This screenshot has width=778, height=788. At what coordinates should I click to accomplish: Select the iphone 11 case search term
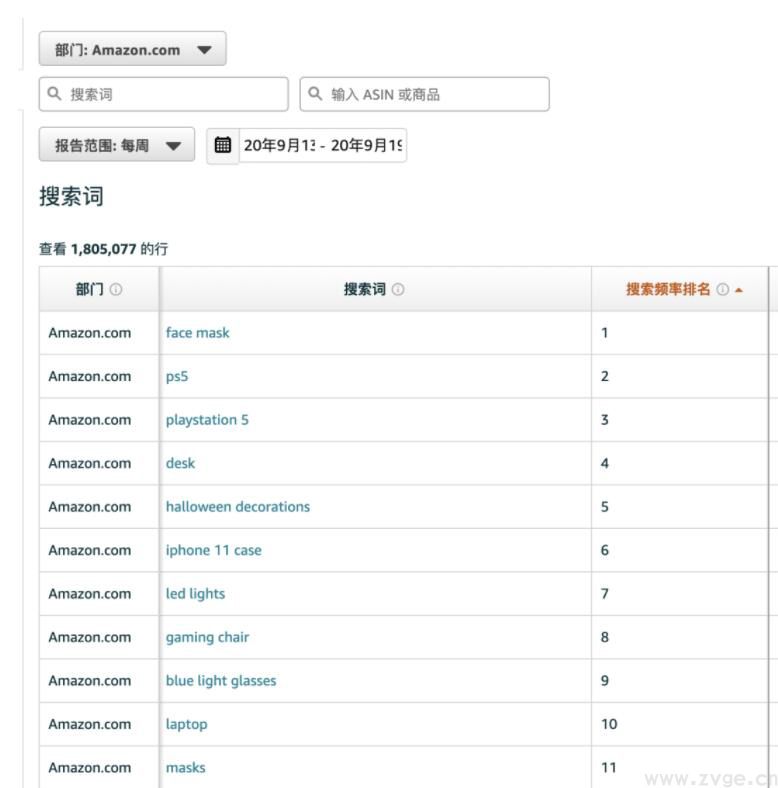point(213,550)
